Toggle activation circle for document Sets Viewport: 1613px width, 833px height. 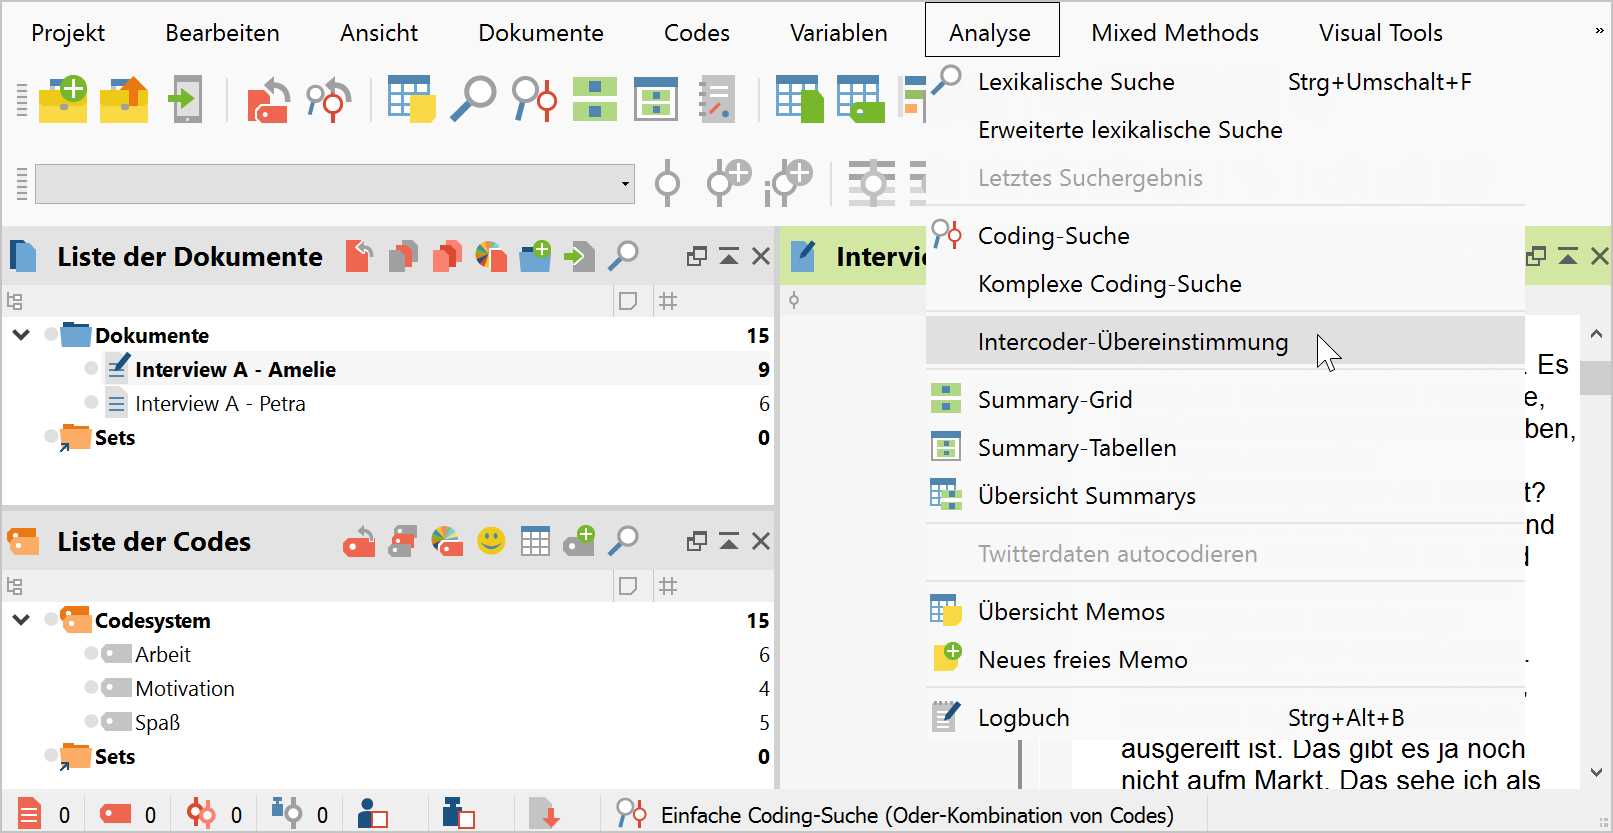[x=51, y=436]
